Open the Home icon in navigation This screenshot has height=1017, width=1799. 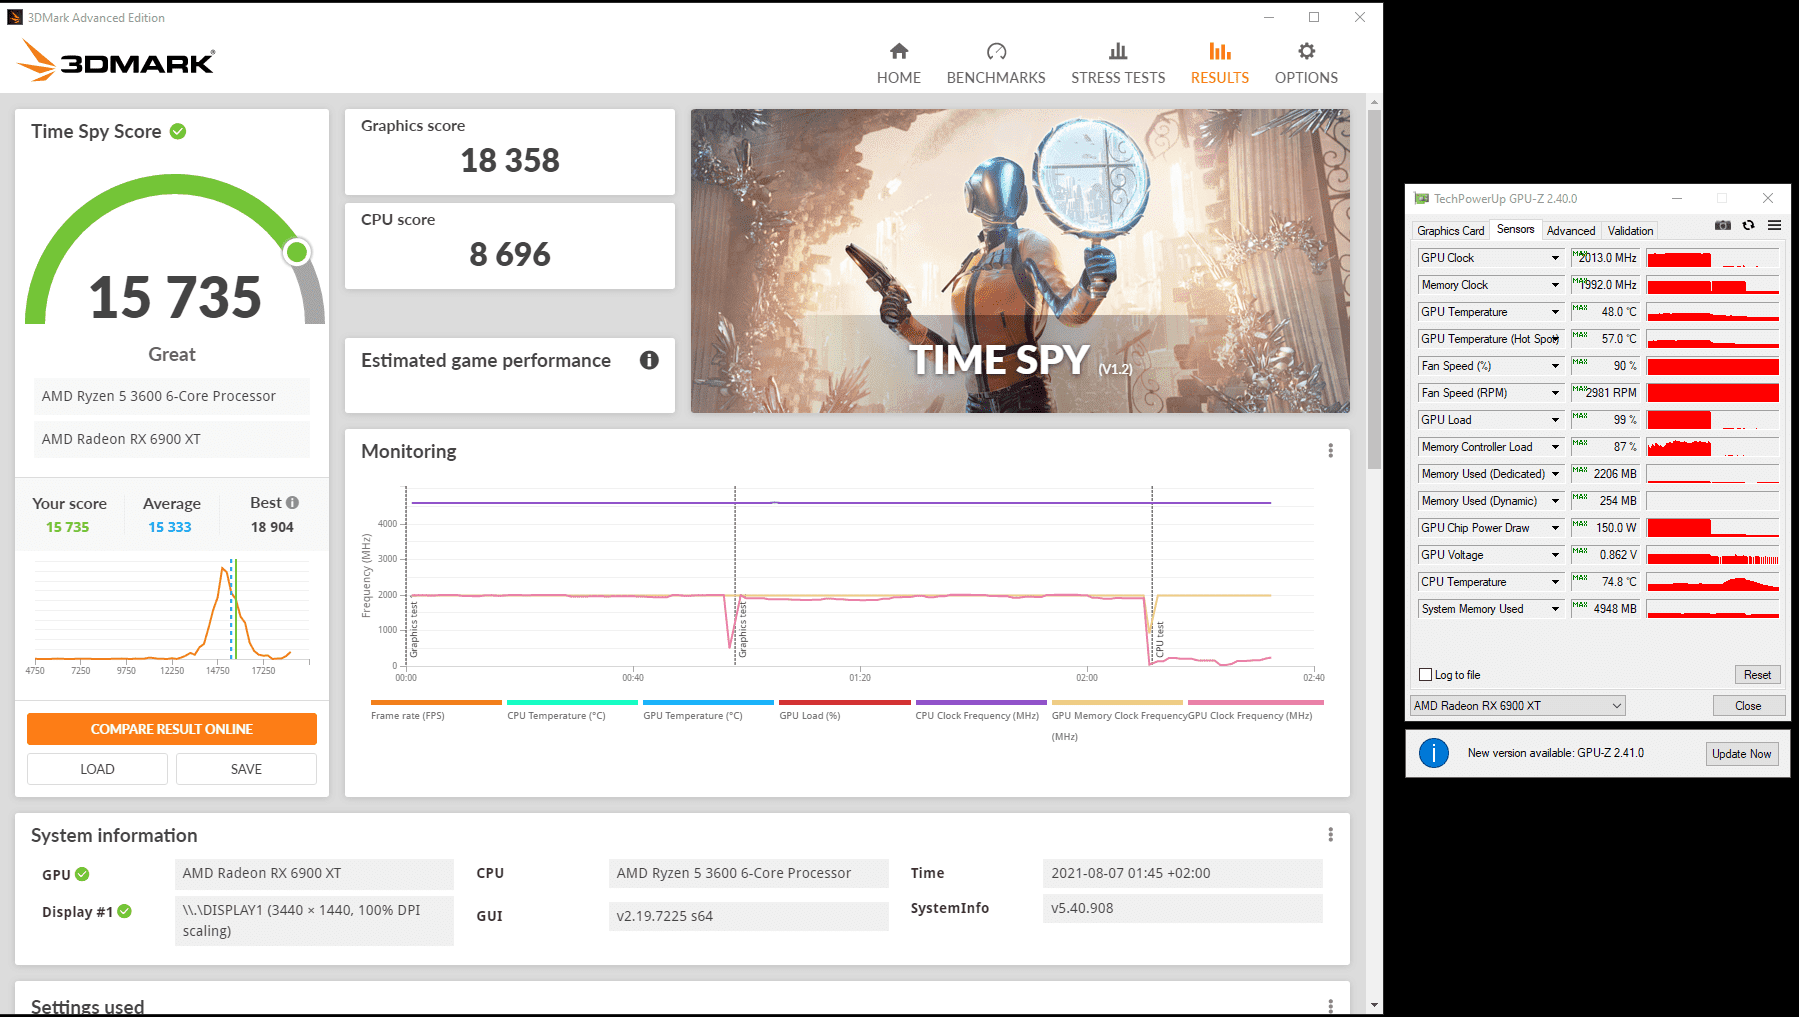(898, 51)
